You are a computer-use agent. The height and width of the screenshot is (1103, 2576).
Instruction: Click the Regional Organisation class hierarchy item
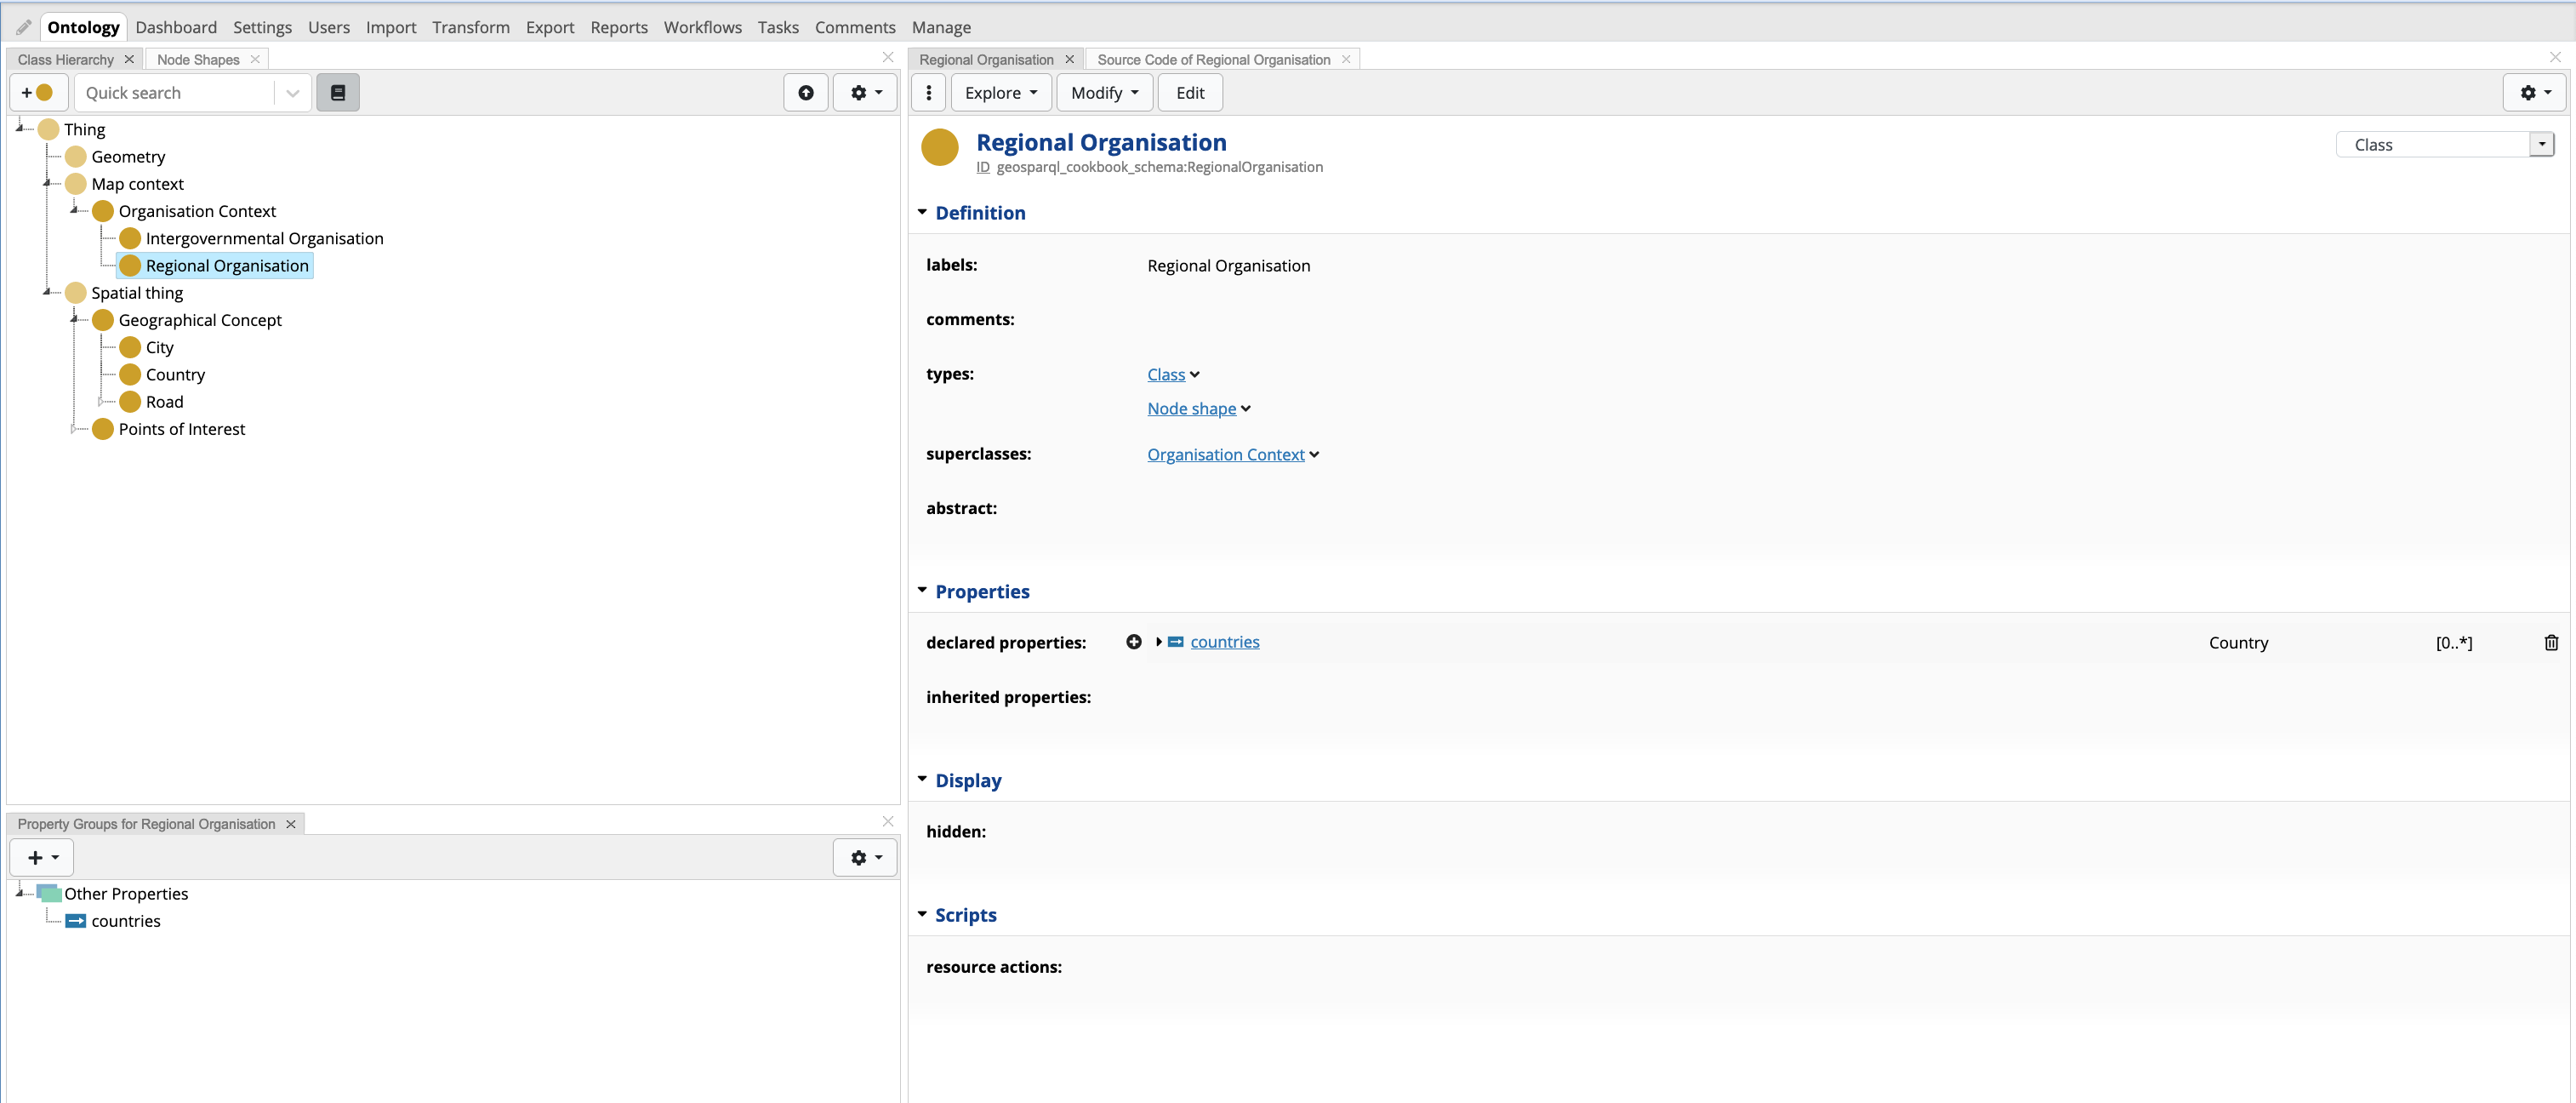pos(228,265)
